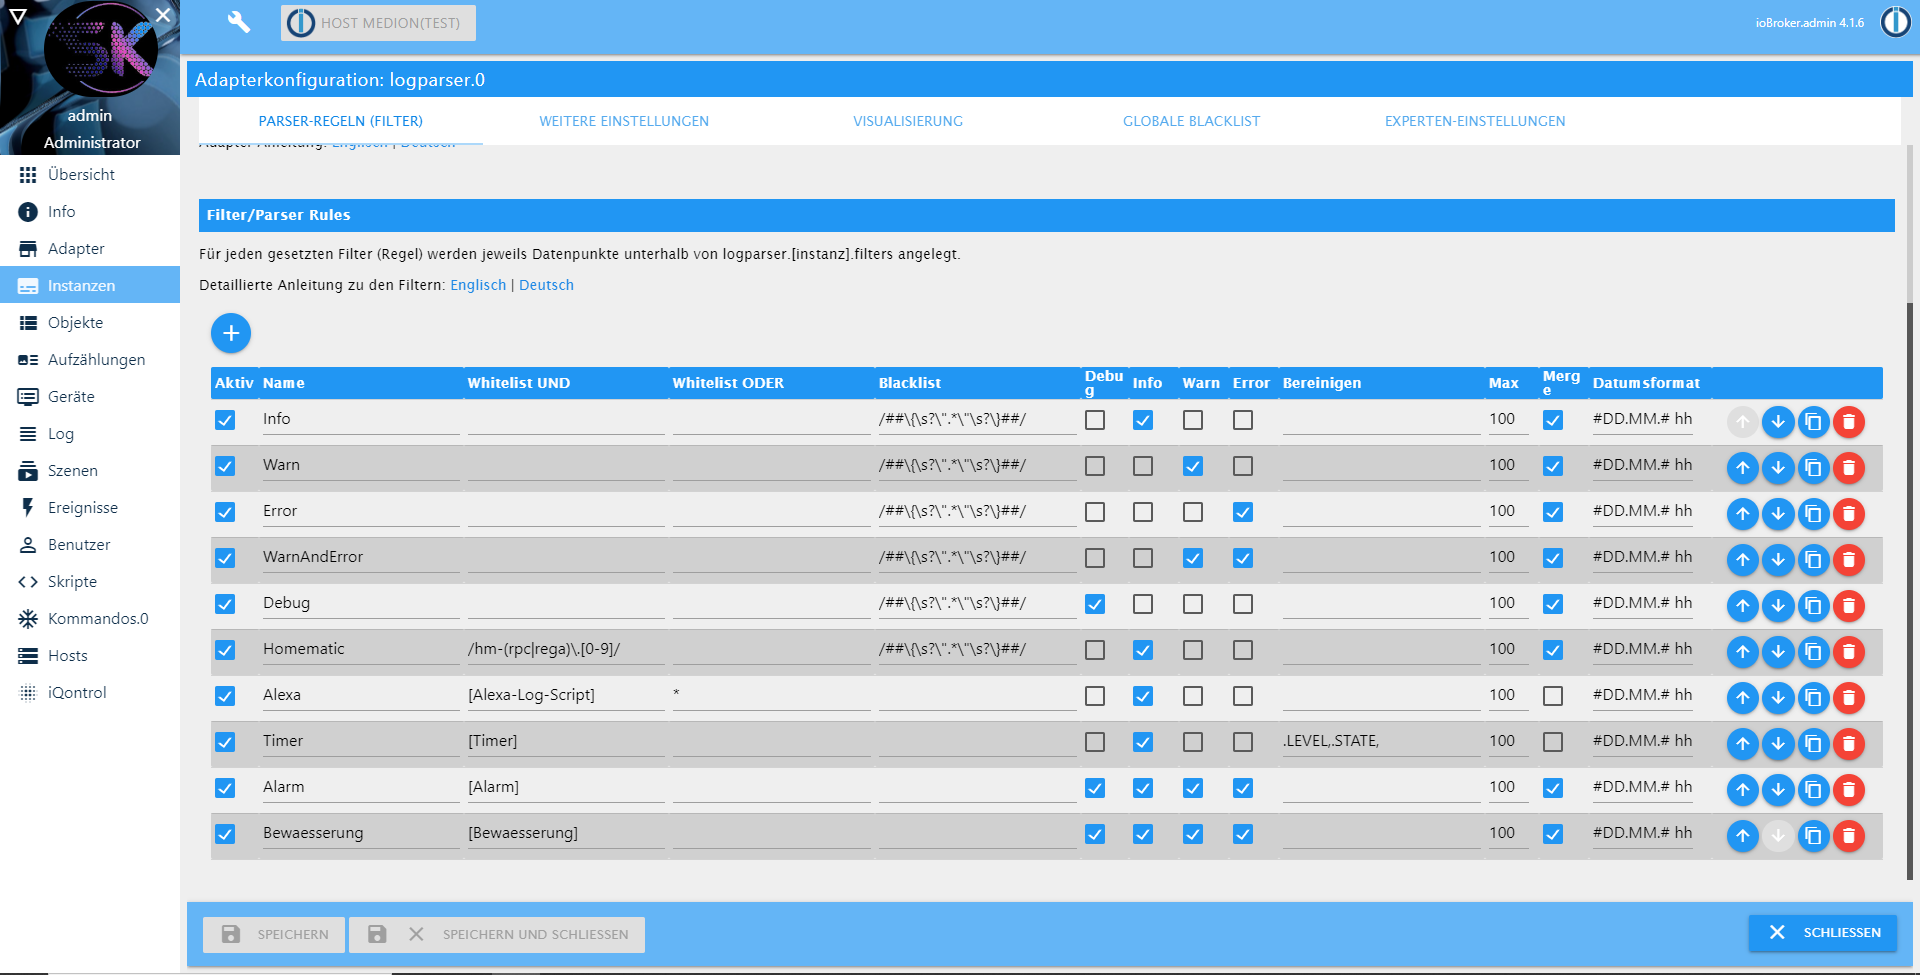Viewport: 1920px width, 975px height.
Task: Open the Englisch filter guide link
Action: [478, 285]
